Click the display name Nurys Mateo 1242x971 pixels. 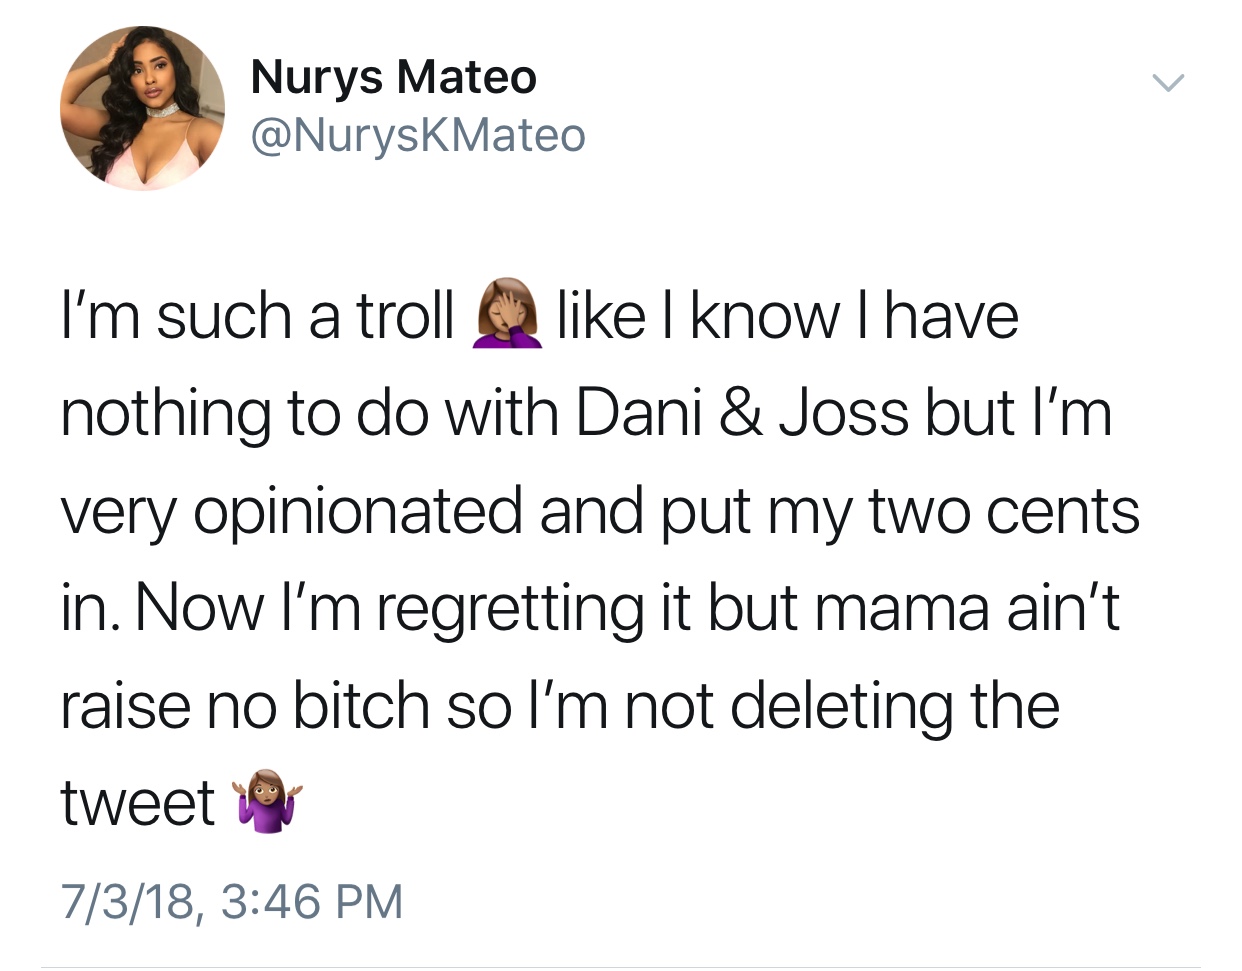393,78
